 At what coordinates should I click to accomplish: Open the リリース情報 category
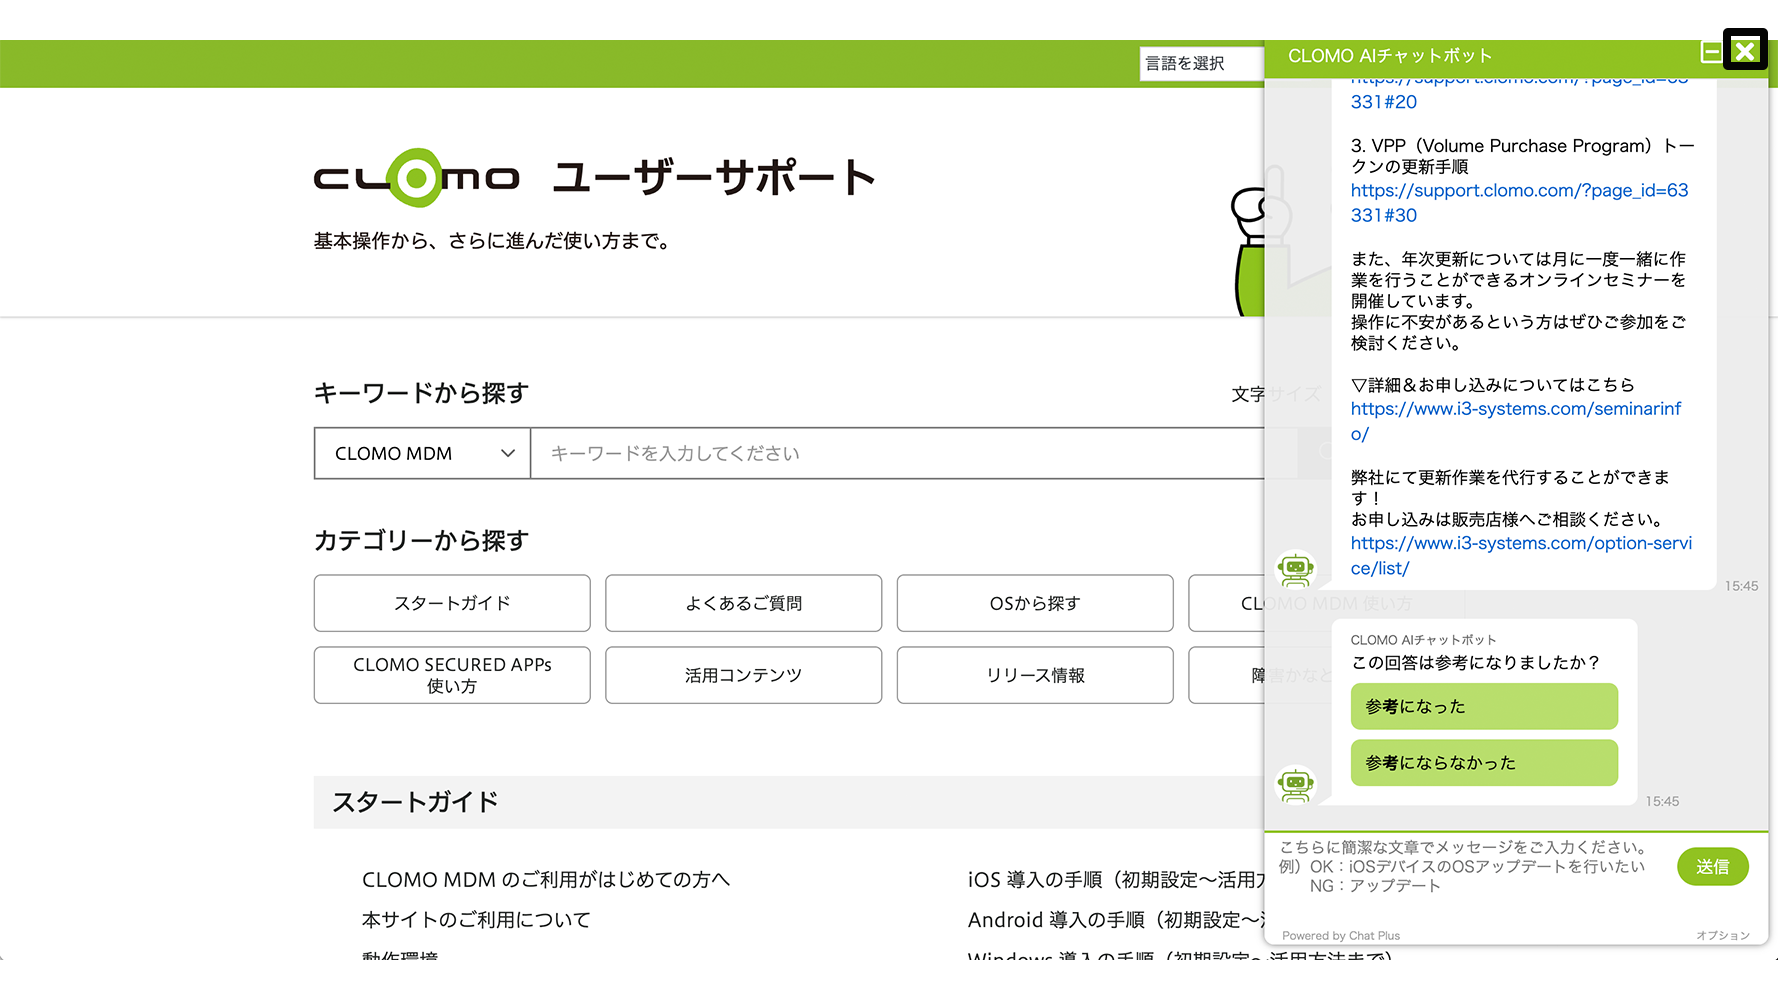click(1035, 675)
